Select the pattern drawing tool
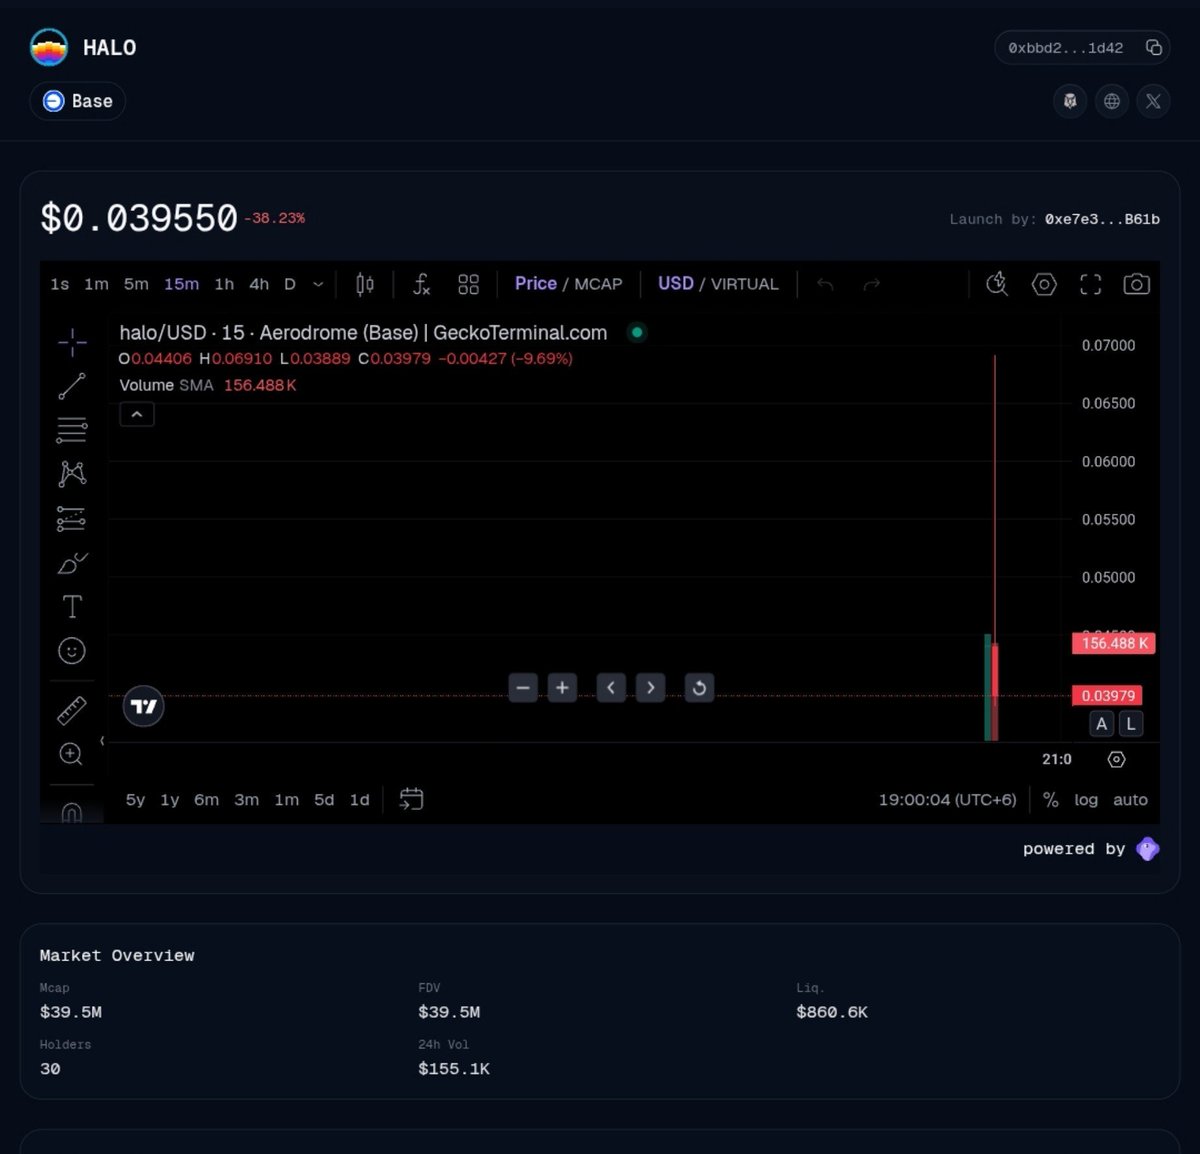 click(72, 474)
